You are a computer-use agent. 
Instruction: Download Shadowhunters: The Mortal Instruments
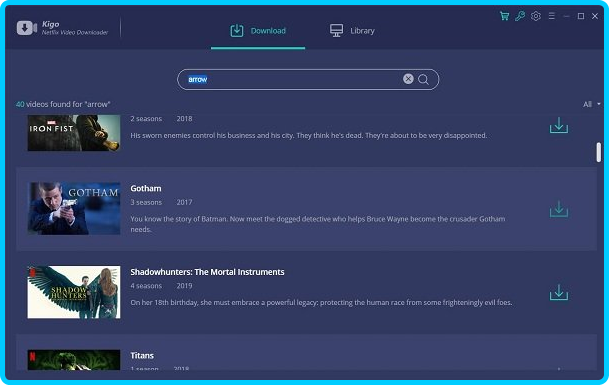coord(559,293)
